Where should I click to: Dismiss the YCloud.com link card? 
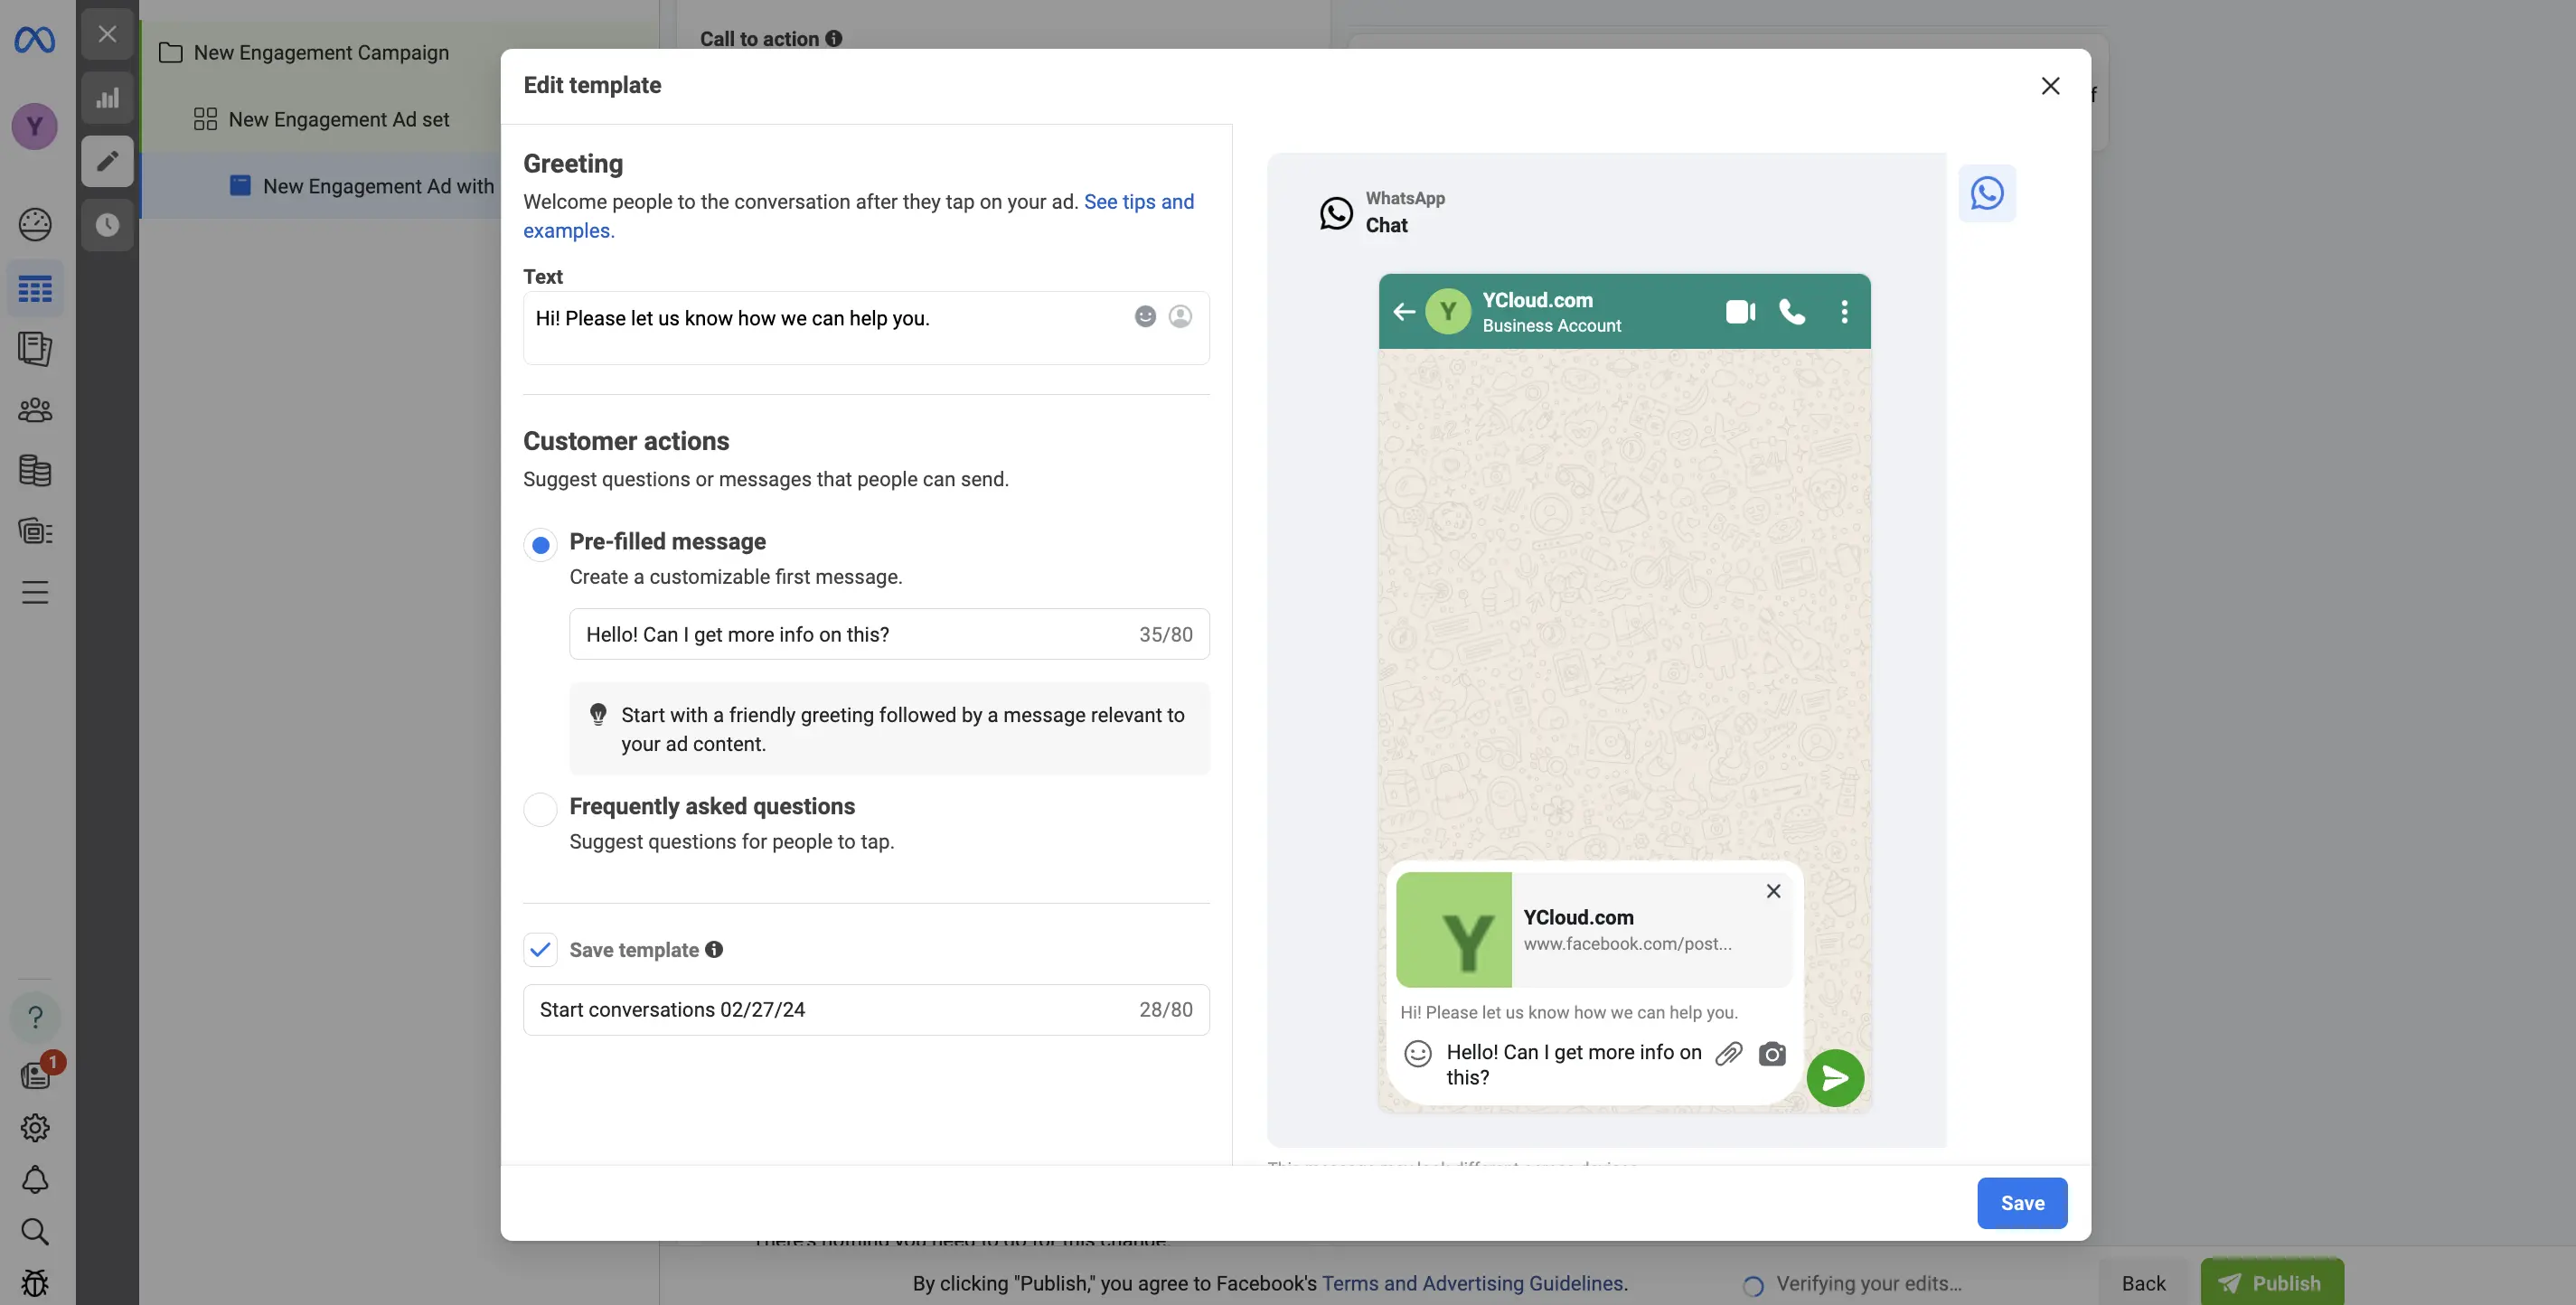(x=1773, y=891)
